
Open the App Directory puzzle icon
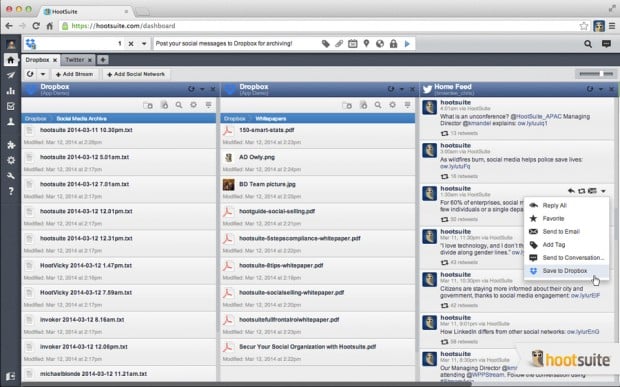[x=11, y=145]
